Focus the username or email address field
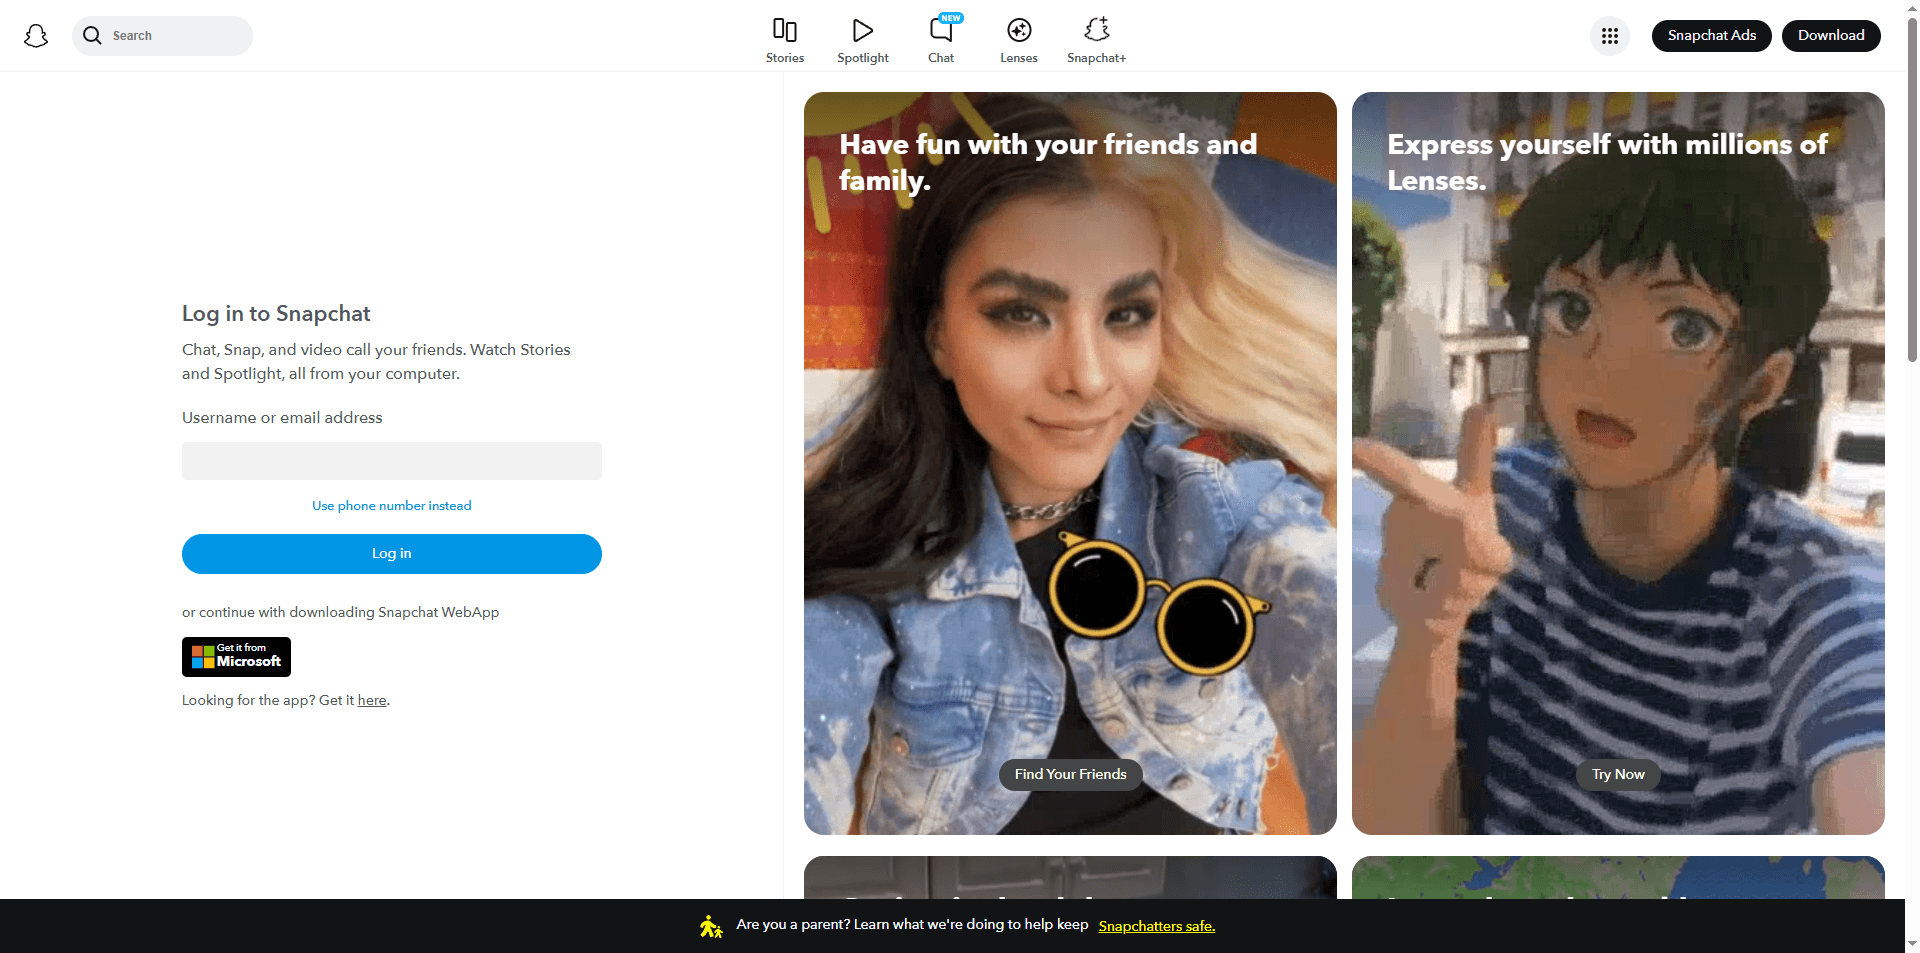 391,461
